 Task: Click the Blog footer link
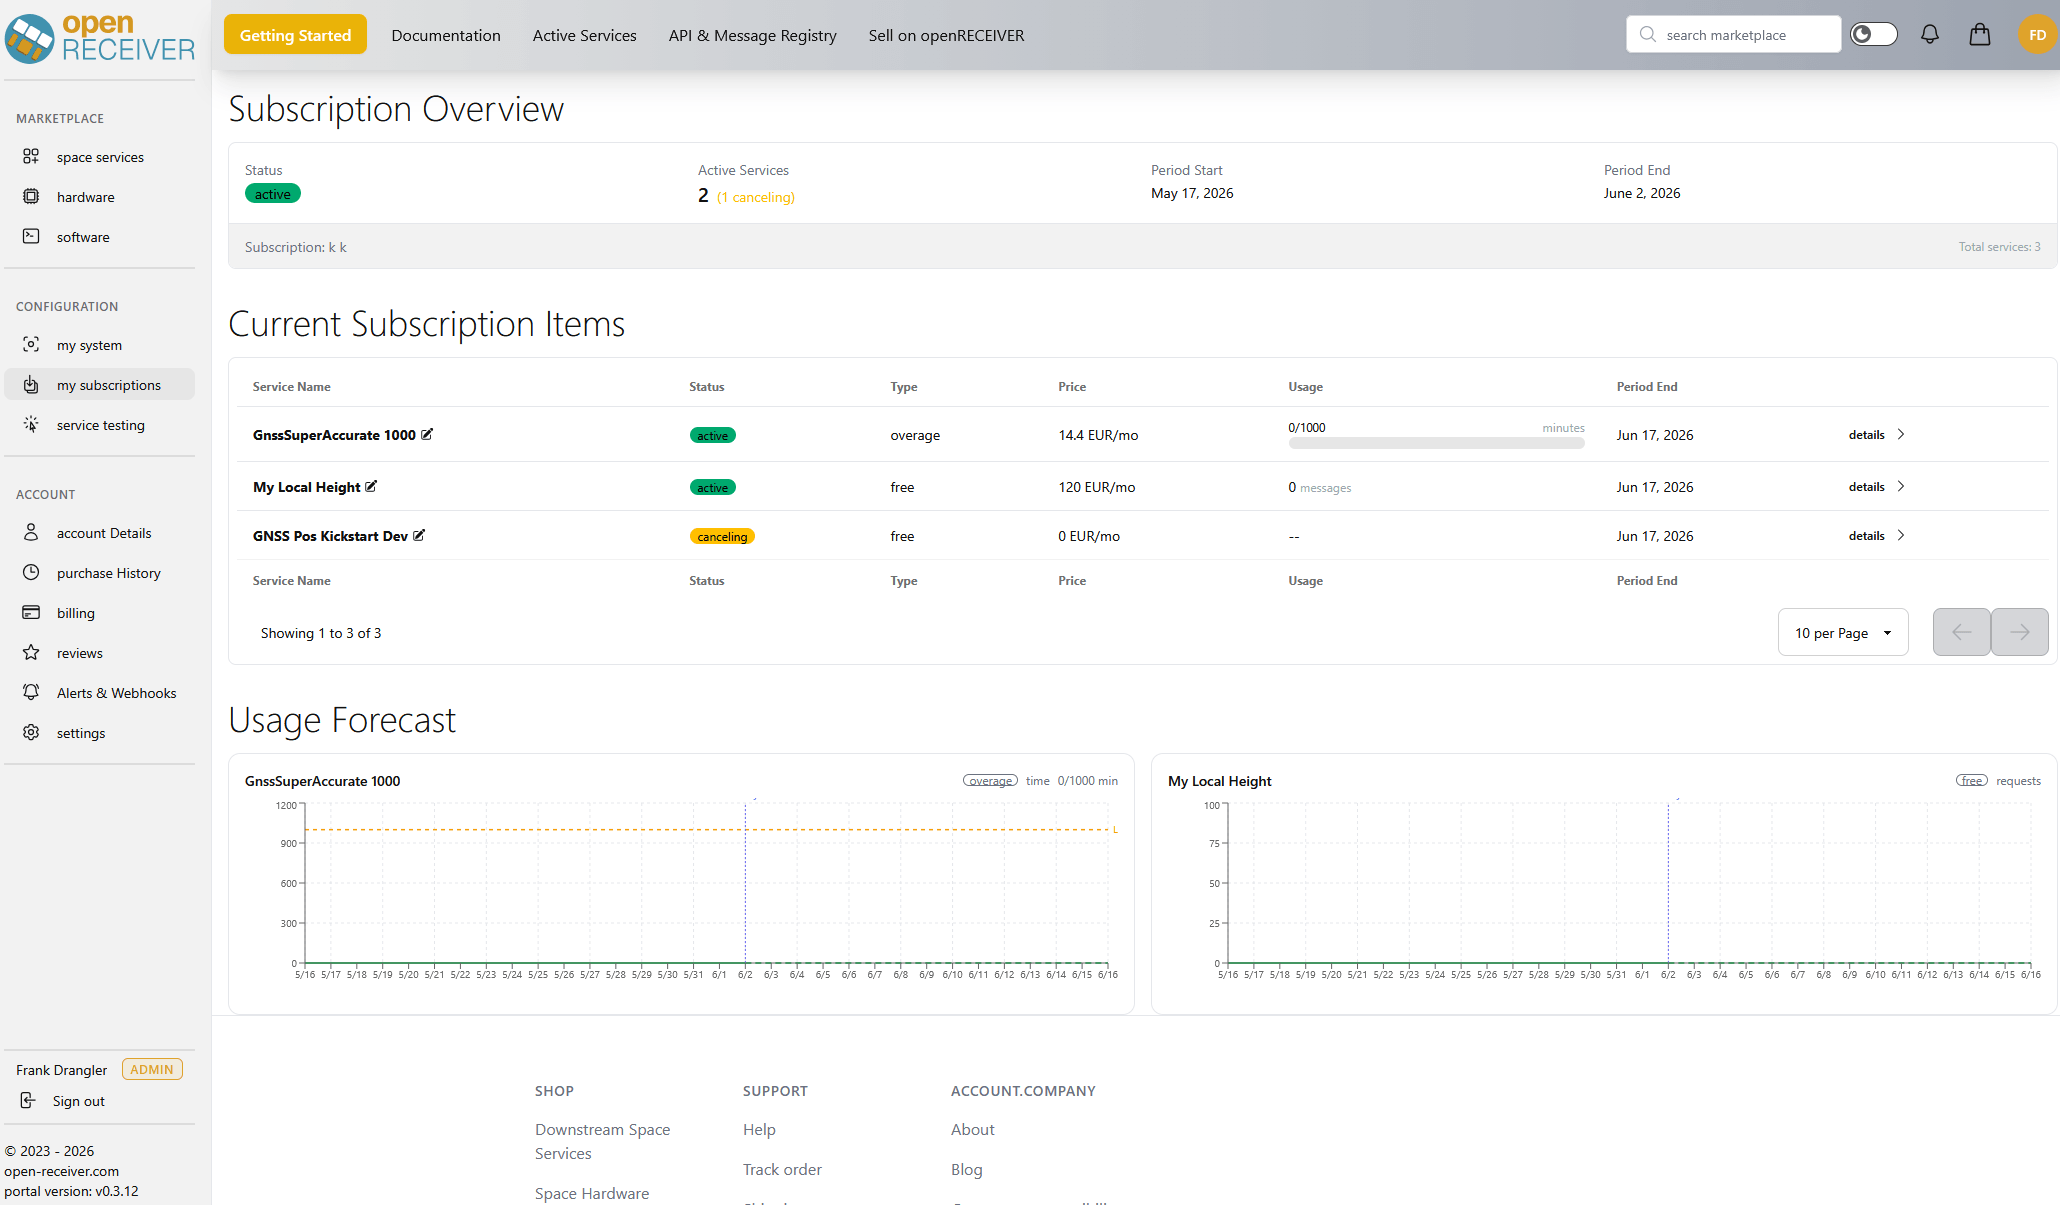pos(966,1169)
